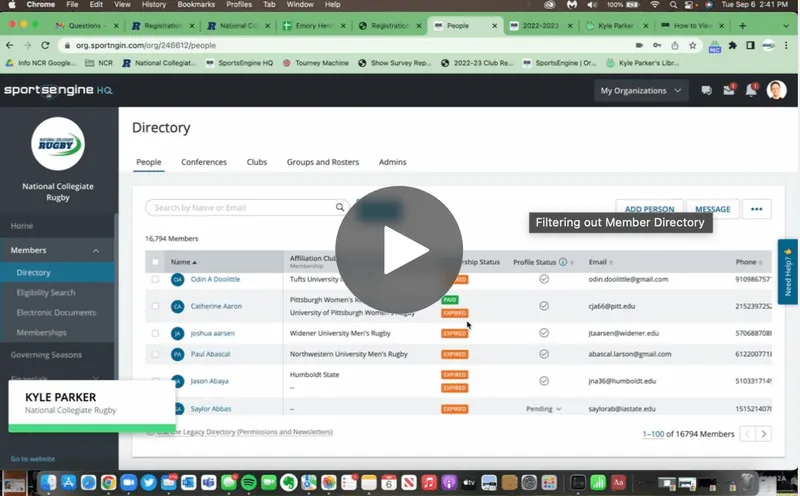Open the notifications bell icon
The height and width of the screenshot is (496, 800).
[751, 90]
